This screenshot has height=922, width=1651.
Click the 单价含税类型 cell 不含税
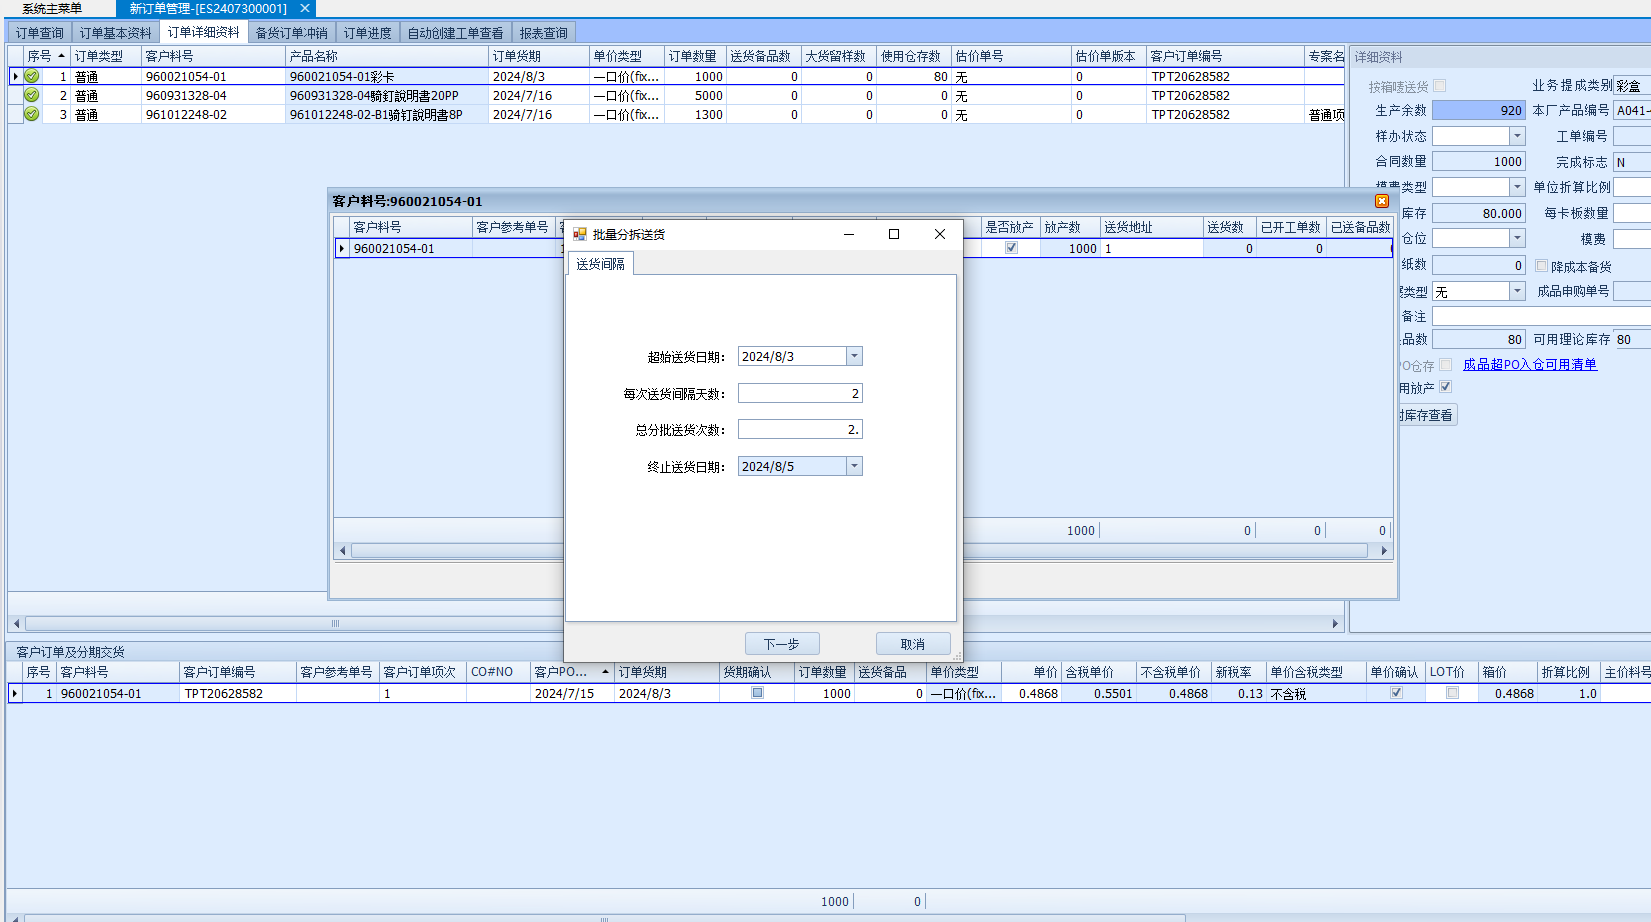1316,693
